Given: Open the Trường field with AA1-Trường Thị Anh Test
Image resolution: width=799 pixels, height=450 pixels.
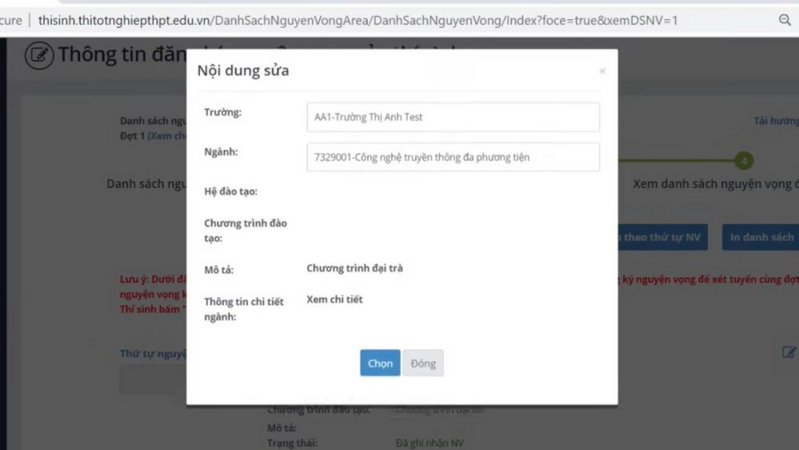Looking at the screenshot, I should pos(453,117).
